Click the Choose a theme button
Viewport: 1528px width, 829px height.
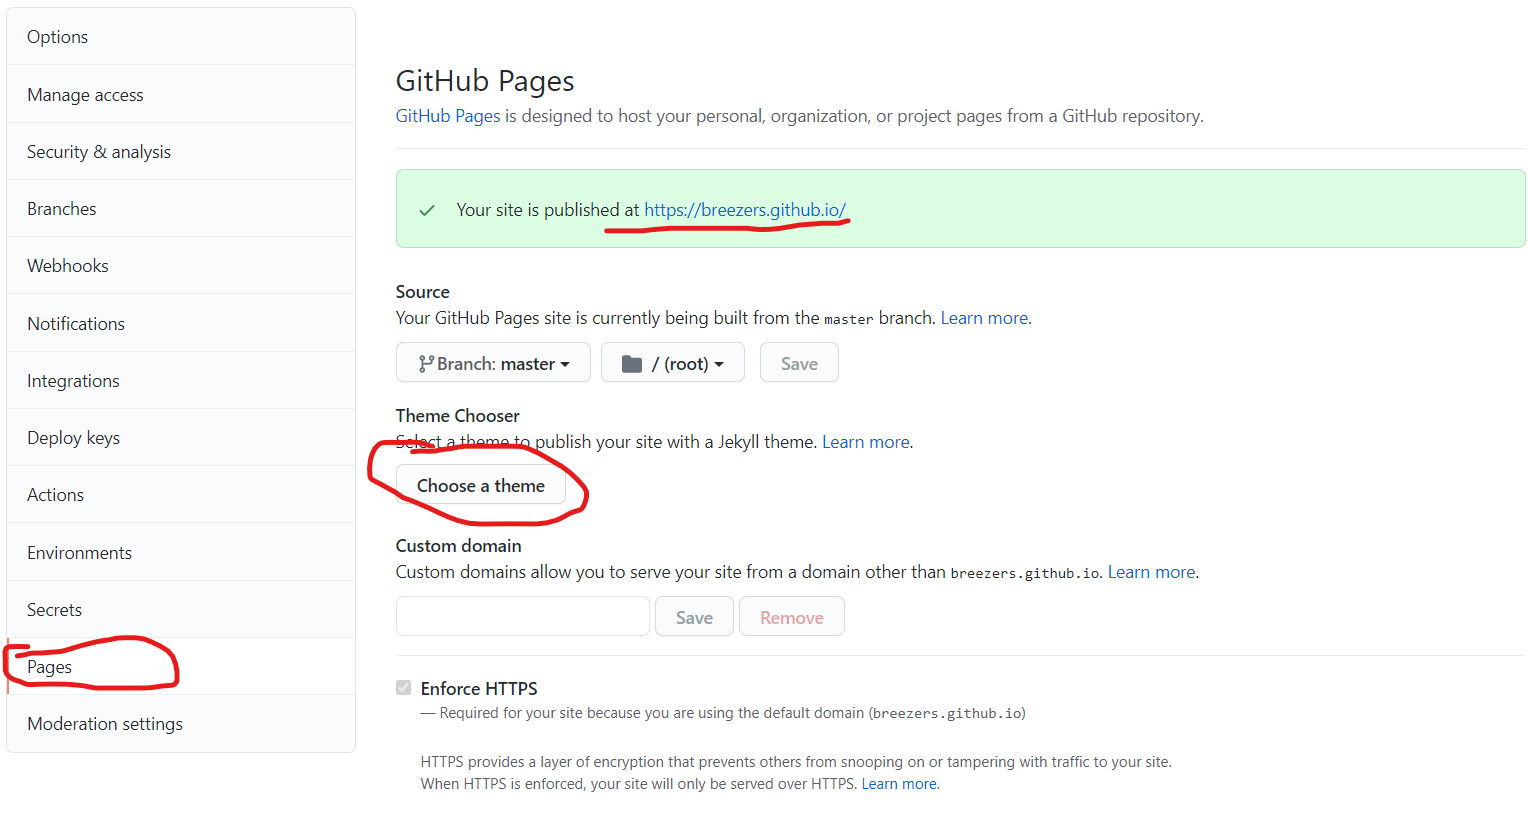[x=481, y=485]
